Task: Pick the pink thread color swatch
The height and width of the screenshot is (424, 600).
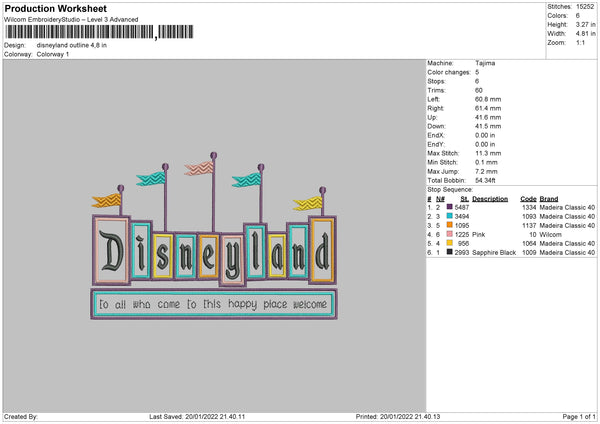Action: pos(452,234)
